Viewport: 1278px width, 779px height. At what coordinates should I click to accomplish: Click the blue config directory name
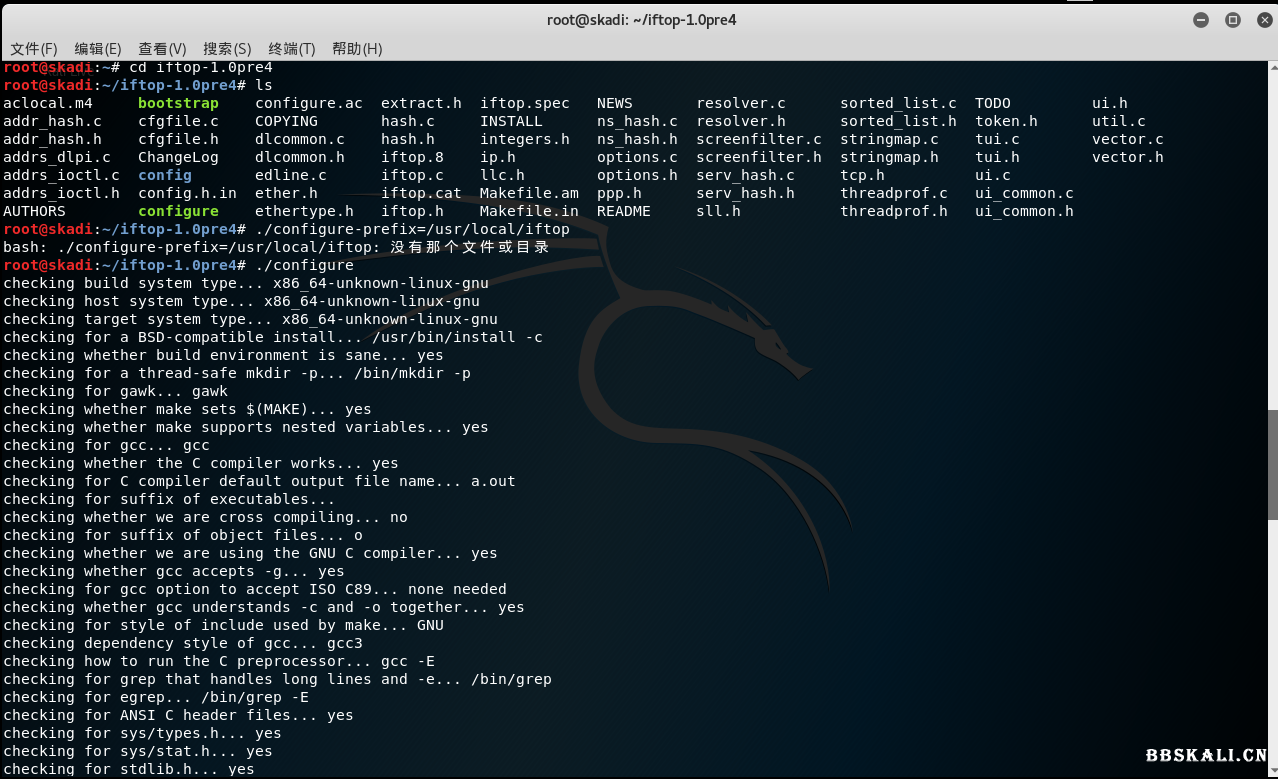pyautogui.click(x=164, y=175)
